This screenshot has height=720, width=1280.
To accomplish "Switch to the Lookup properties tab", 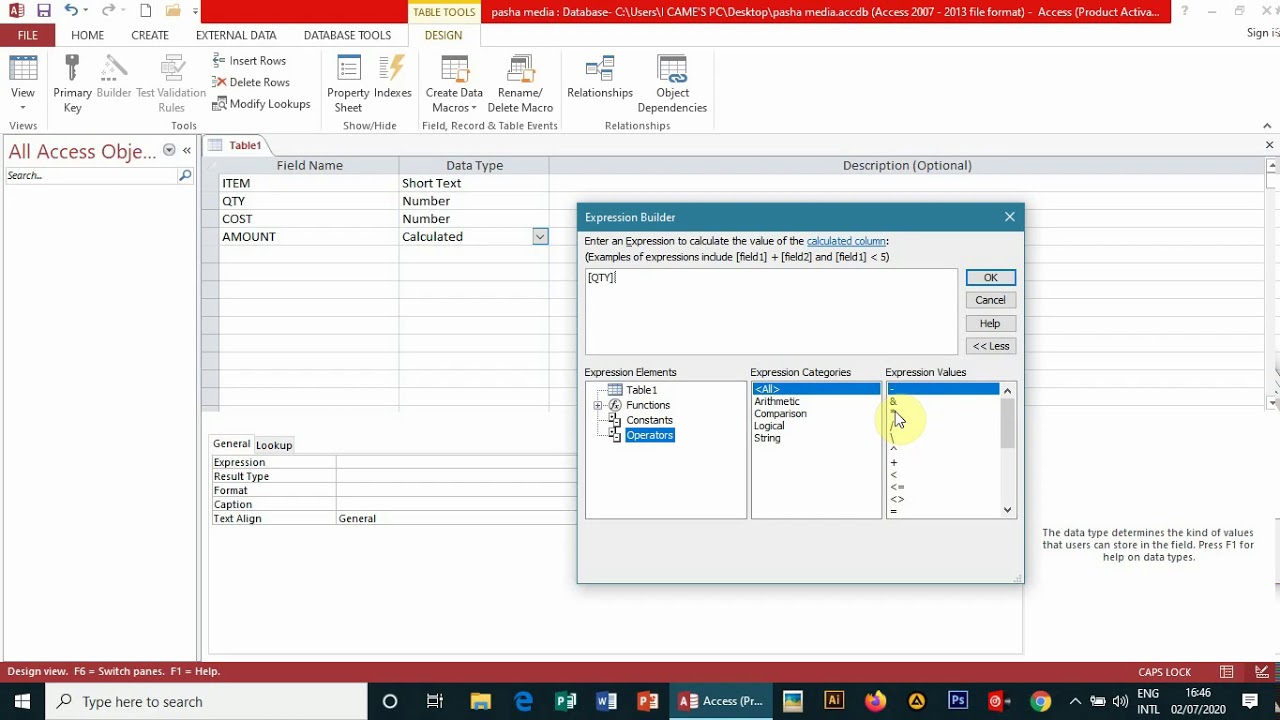I will coord(274,445).
